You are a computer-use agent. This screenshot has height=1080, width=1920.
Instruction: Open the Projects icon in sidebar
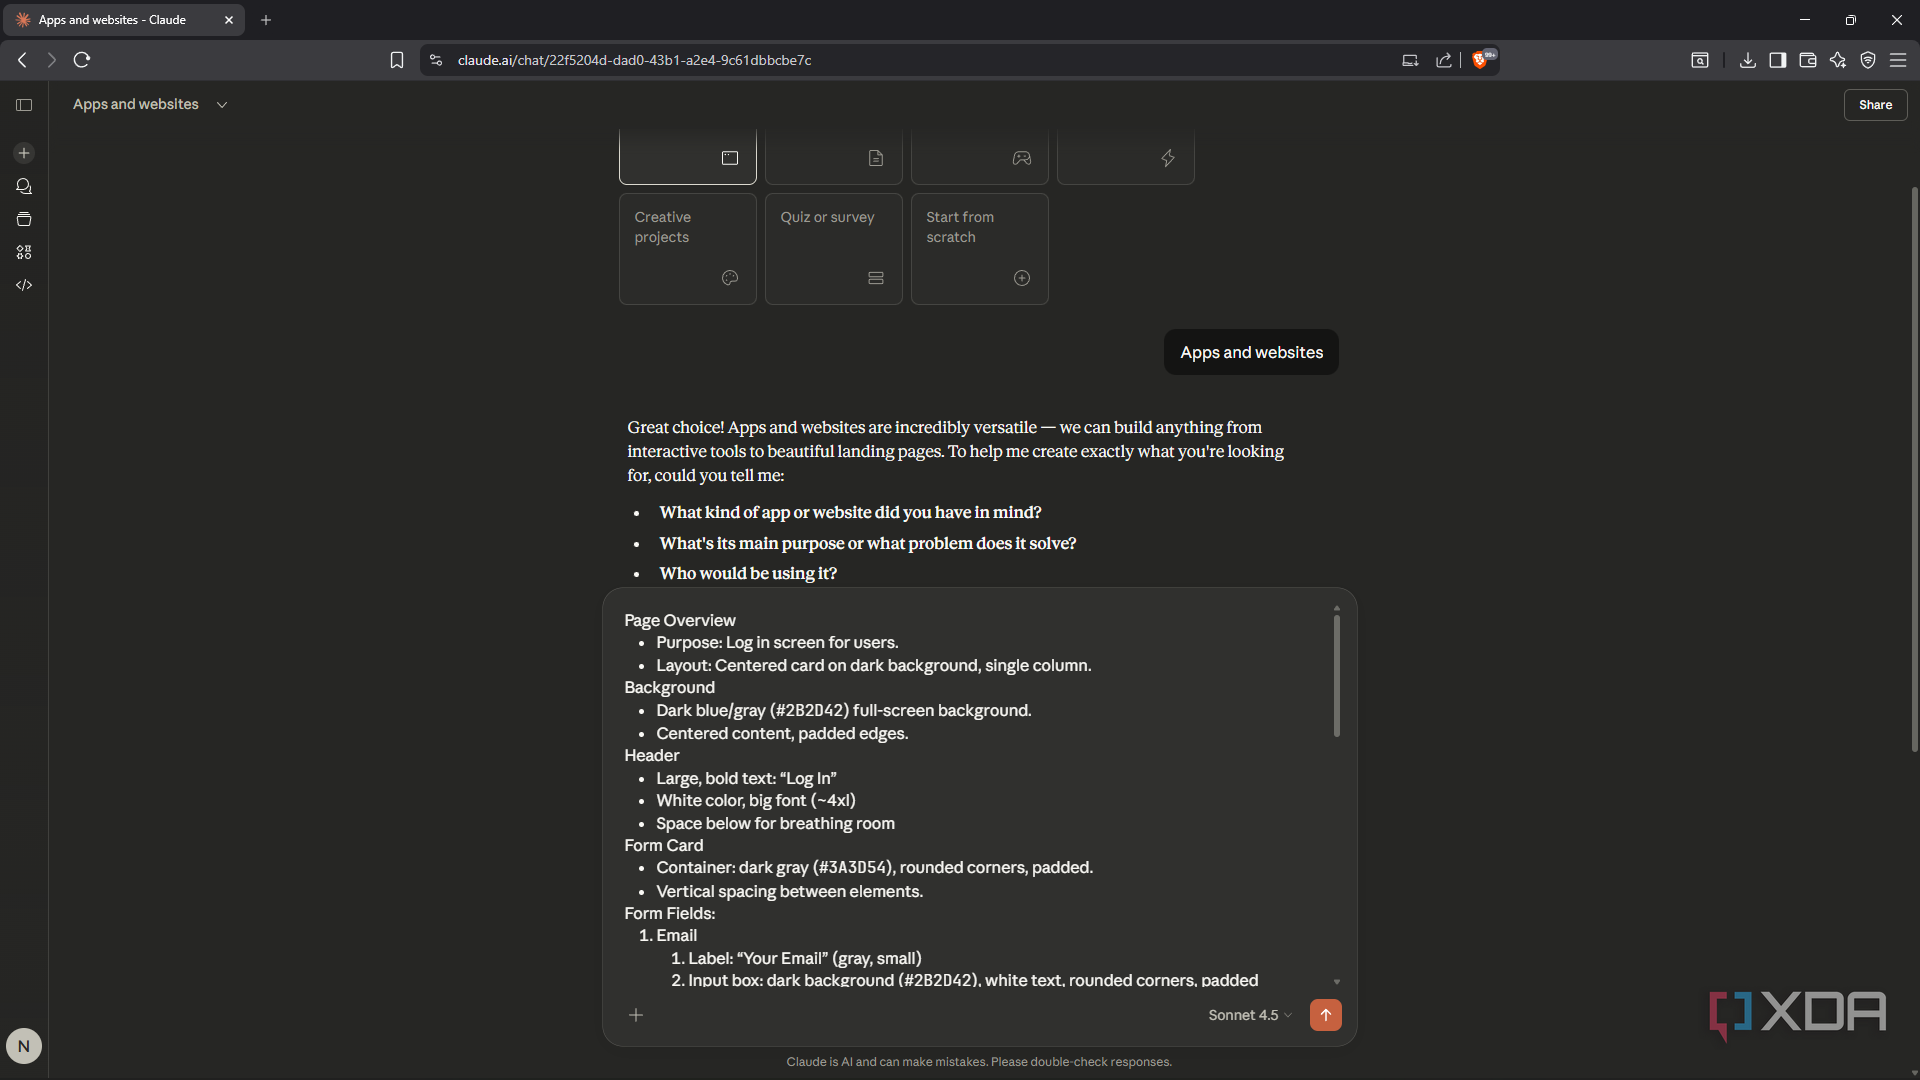pyautogui.click(x=24, y=219)
